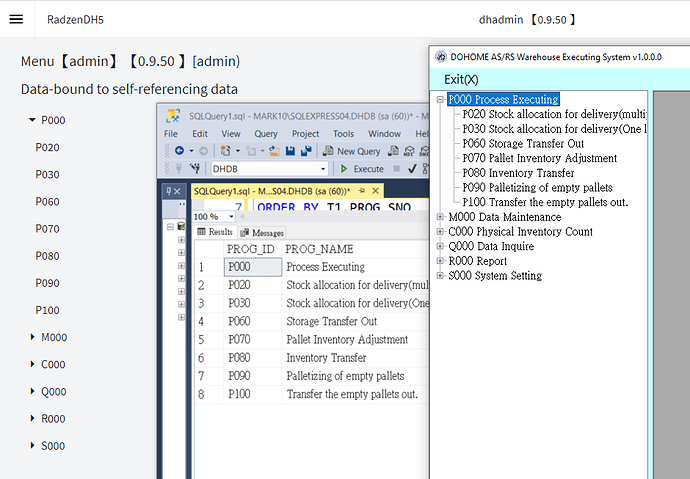Image resolution: width=690 pixels, height=479 pixels.
Task: Expand C000 Physical Inventory Count node
Action: pos(440,231)
